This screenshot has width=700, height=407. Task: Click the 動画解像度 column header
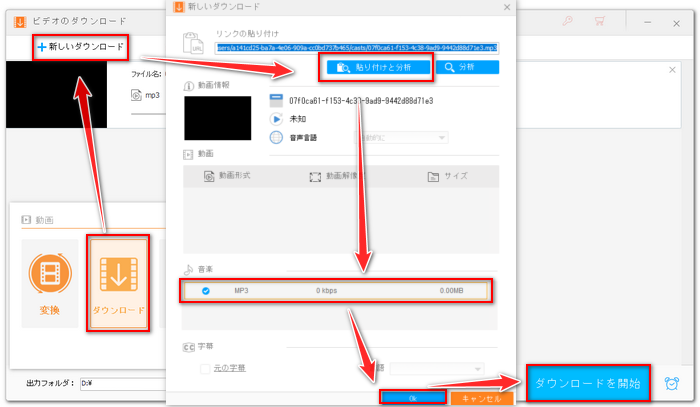337,176
